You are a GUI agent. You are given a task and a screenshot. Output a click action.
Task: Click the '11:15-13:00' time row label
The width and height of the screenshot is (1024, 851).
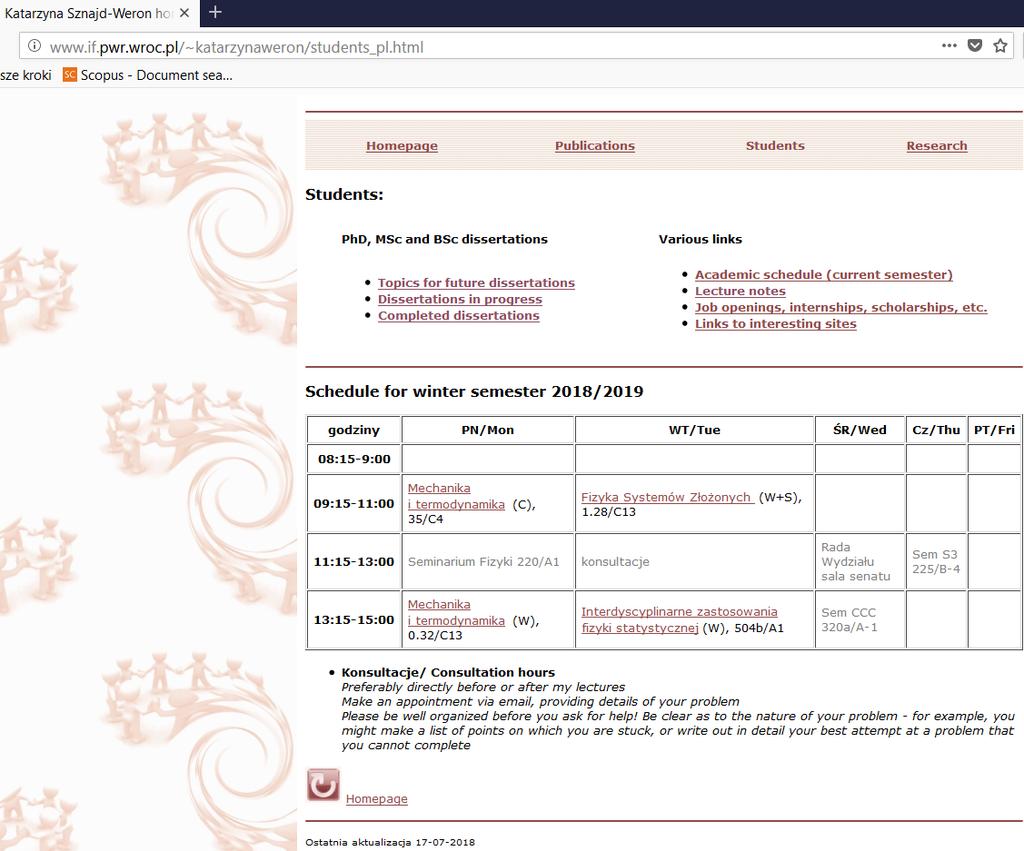click(354, 562)
